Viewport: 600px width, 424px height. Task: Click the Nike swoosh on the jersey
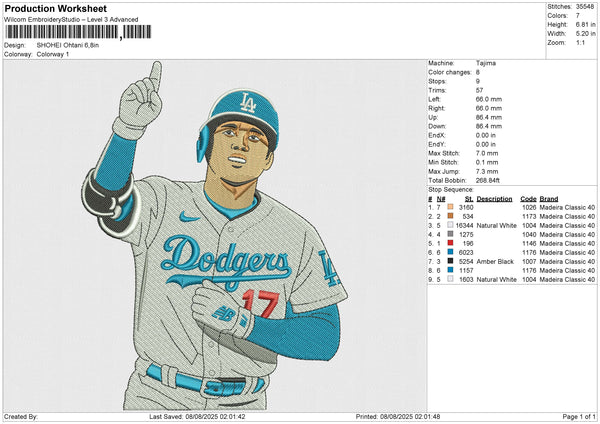189,216
